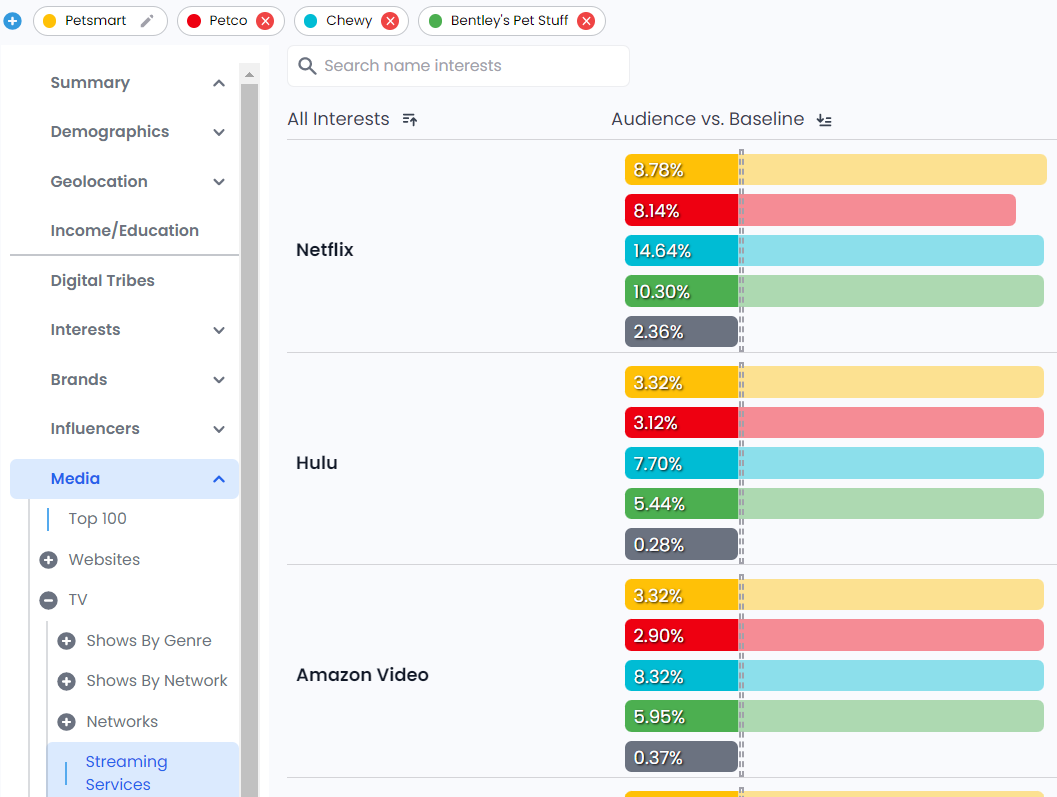The height and width of the screenshot is (797, 1057).
Task: Remove the Petco audience chip
Action: pyautogui.click(x=266, y=21)
